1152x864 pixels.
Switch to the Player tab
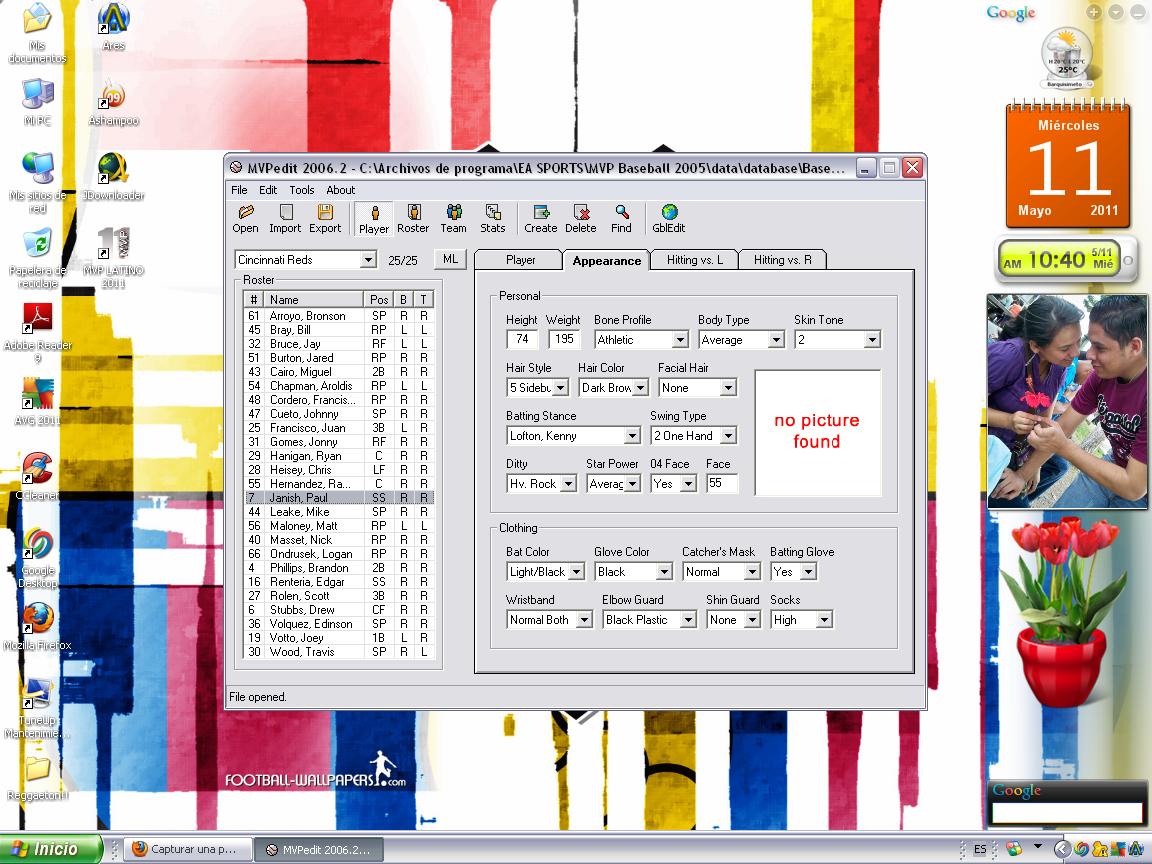(x=520, y=259)
